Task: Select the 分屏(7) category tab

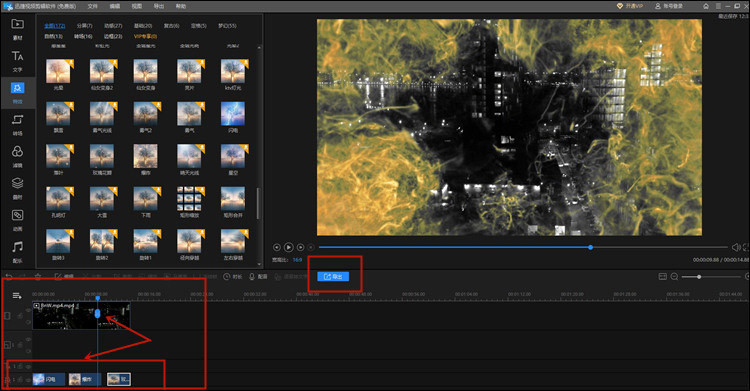Action: (x=85, y=26)
